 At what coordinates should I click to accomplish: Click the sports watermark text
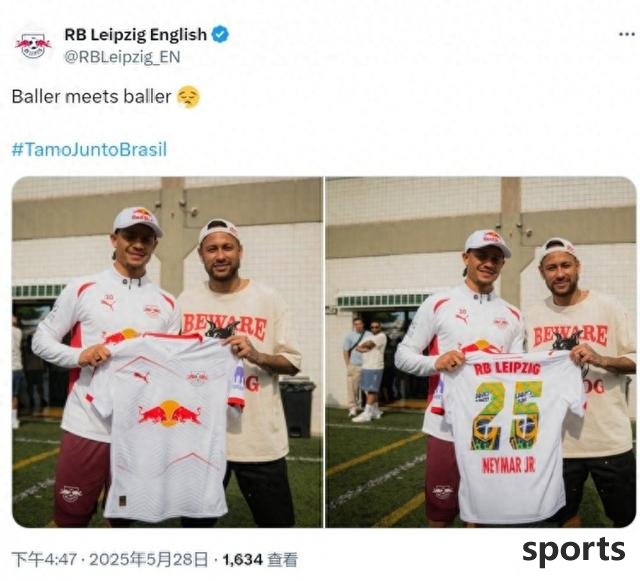573,550
